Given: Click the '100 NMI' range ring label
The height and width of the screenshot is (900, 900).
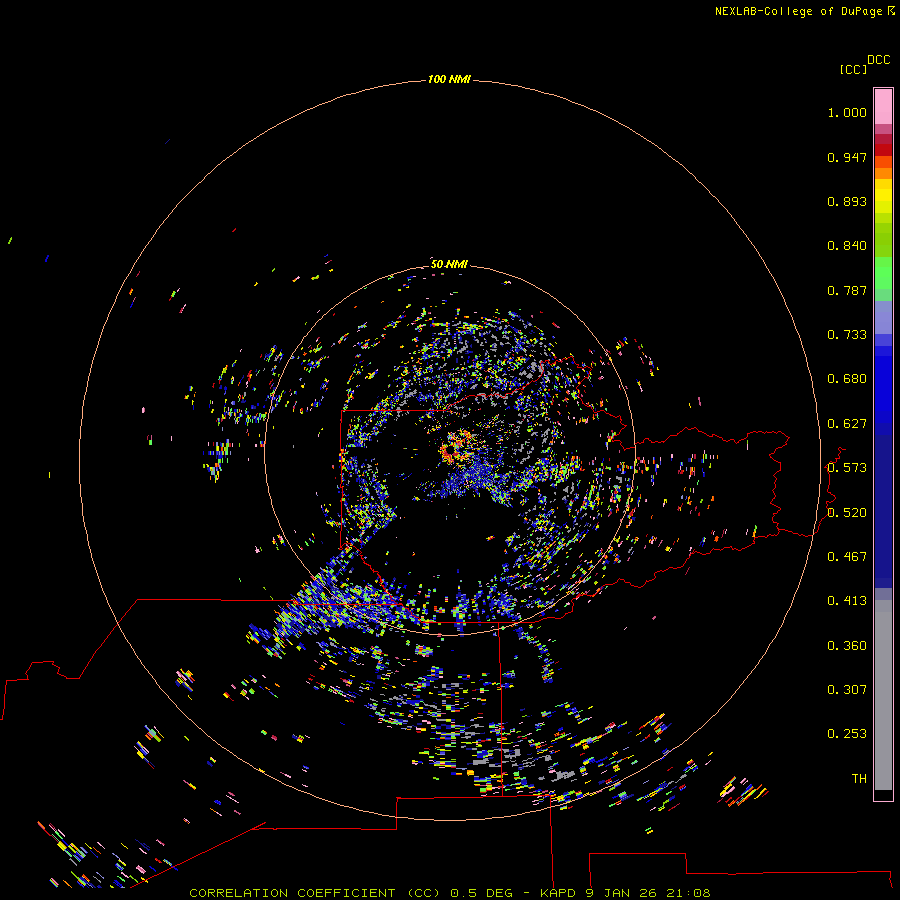Looking at the screenshot, I should 449,79.
